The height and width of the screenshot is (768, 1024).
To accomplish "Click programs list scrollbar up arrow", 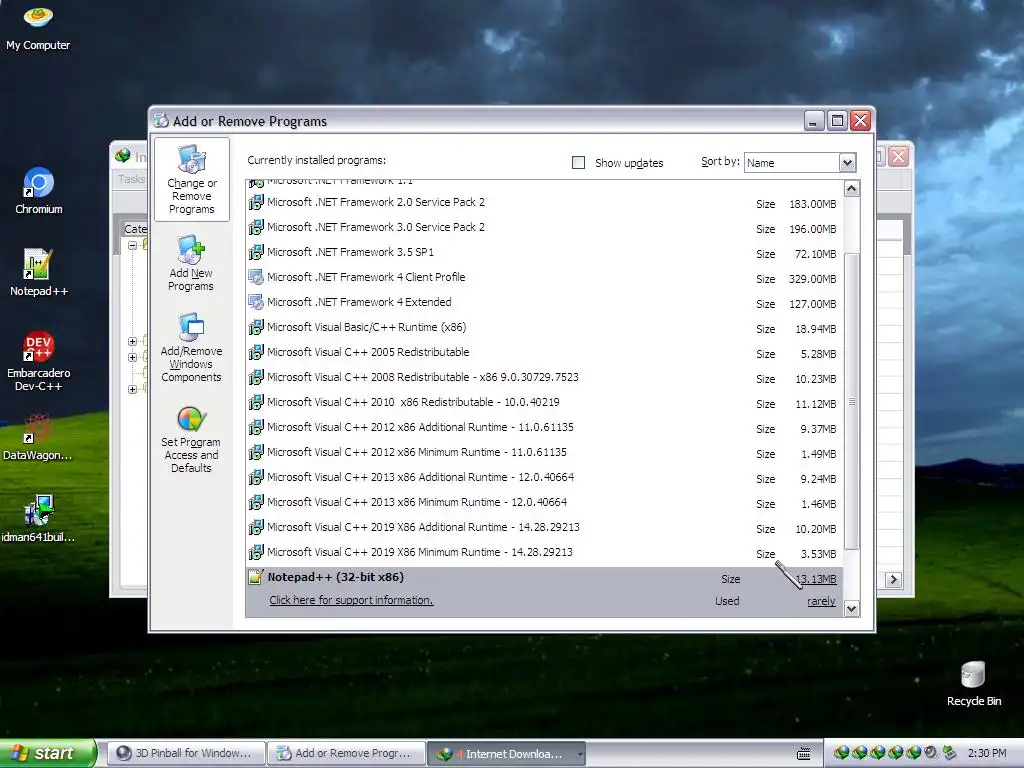I will coord(852,189).
